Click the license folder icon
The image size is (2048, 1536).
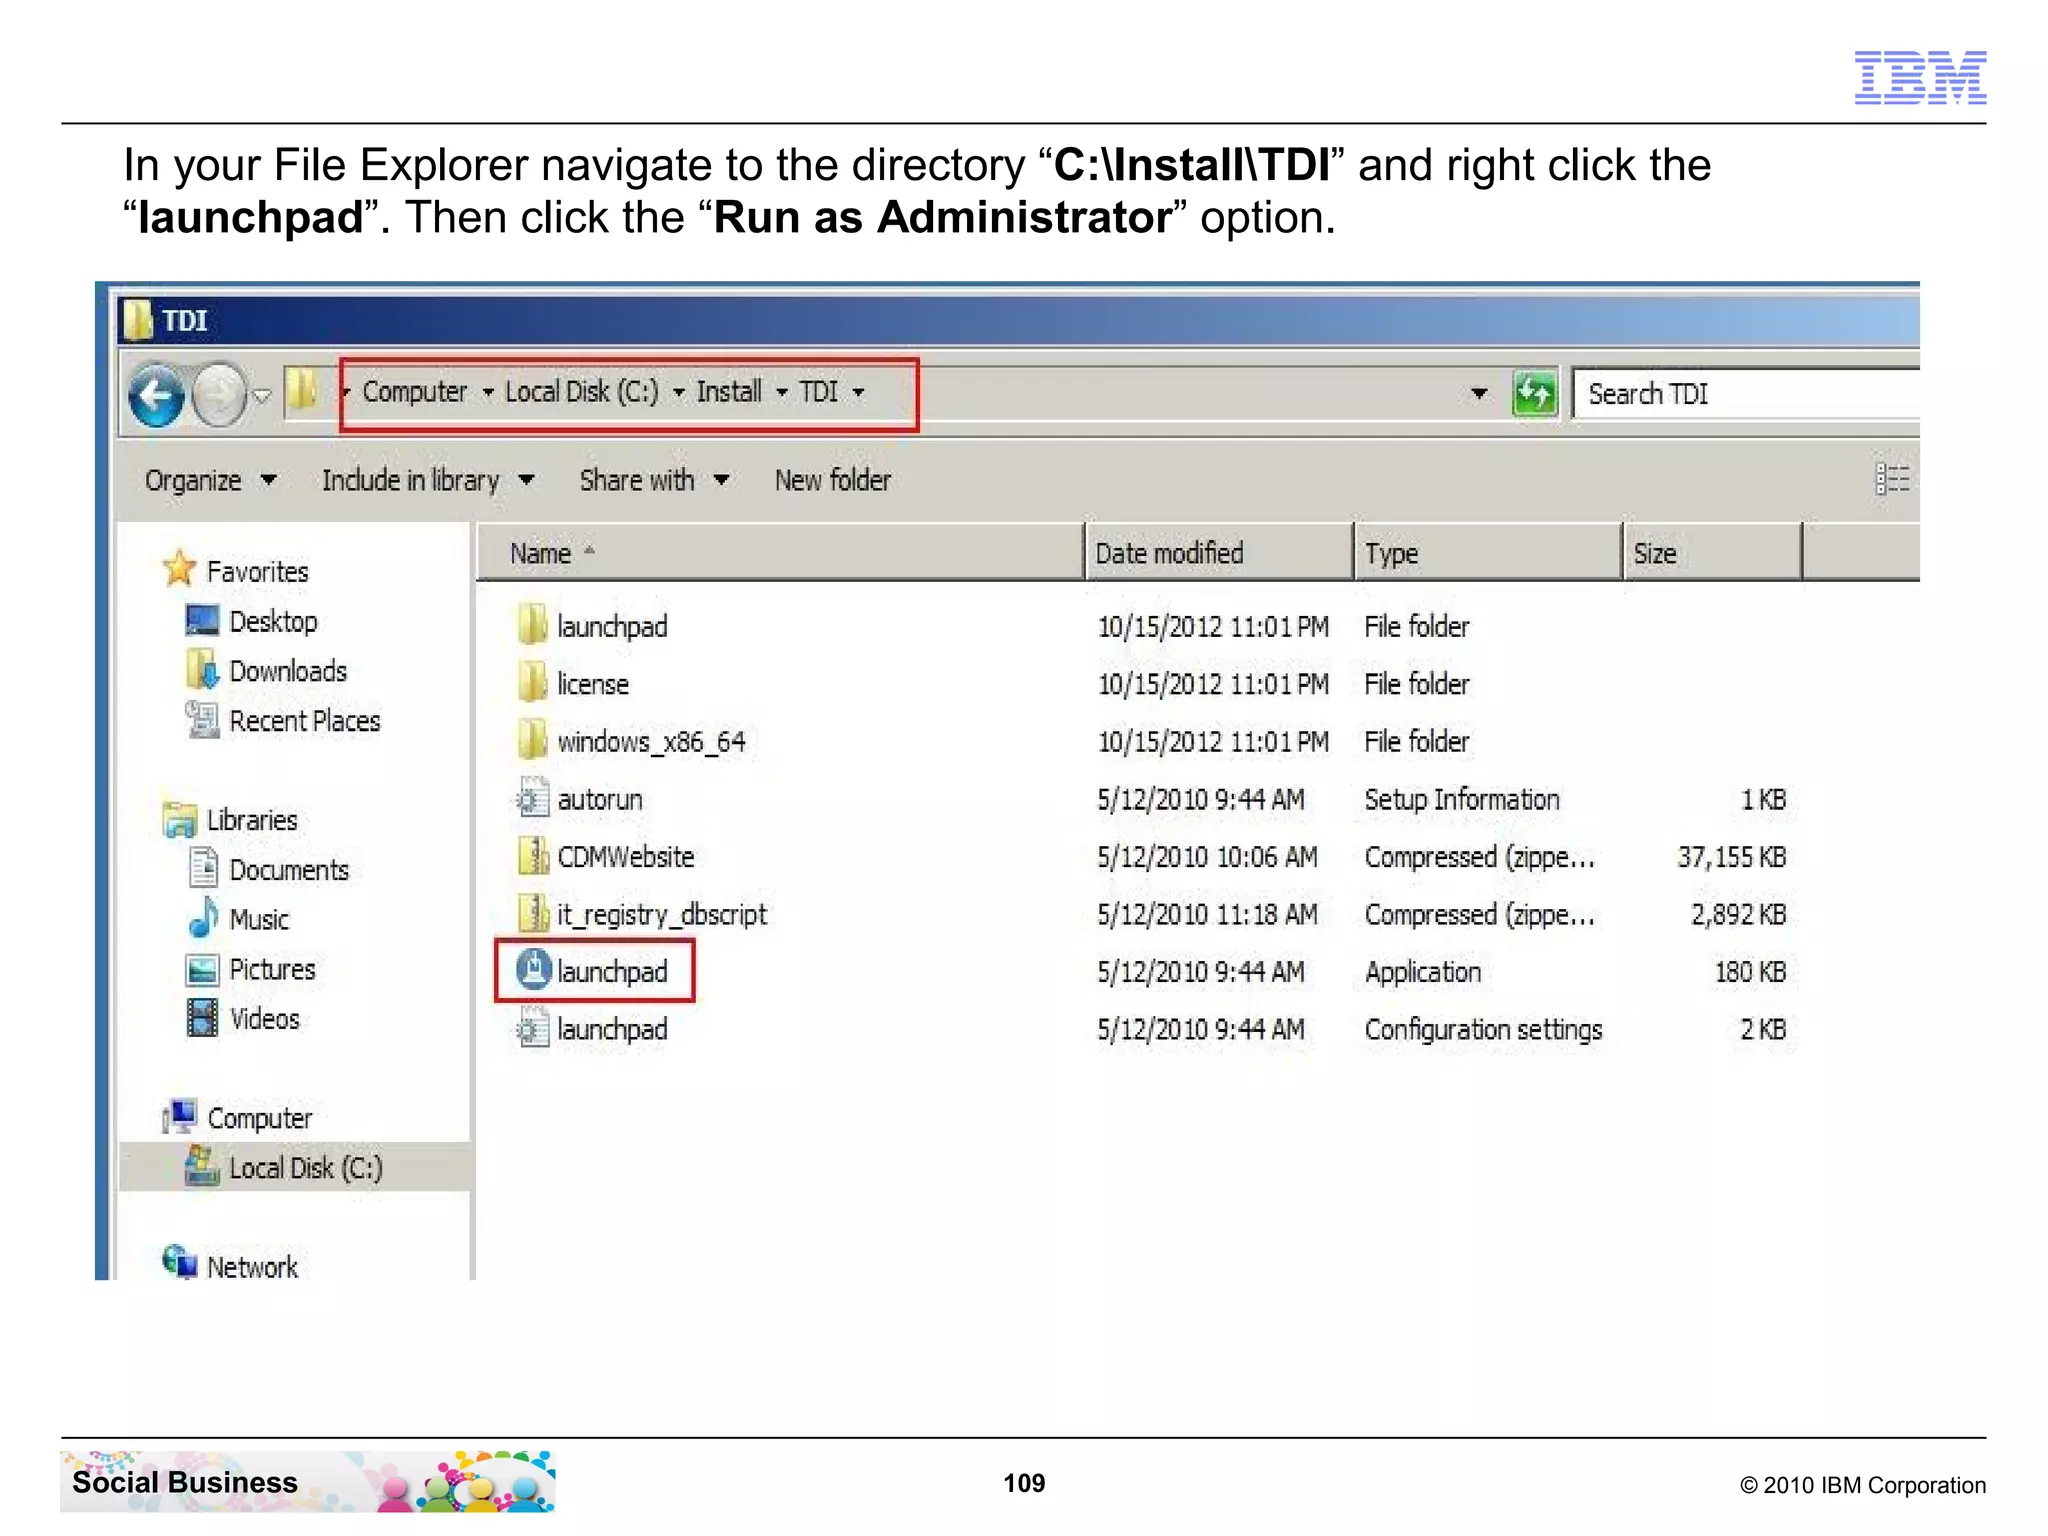pos(532,683)
